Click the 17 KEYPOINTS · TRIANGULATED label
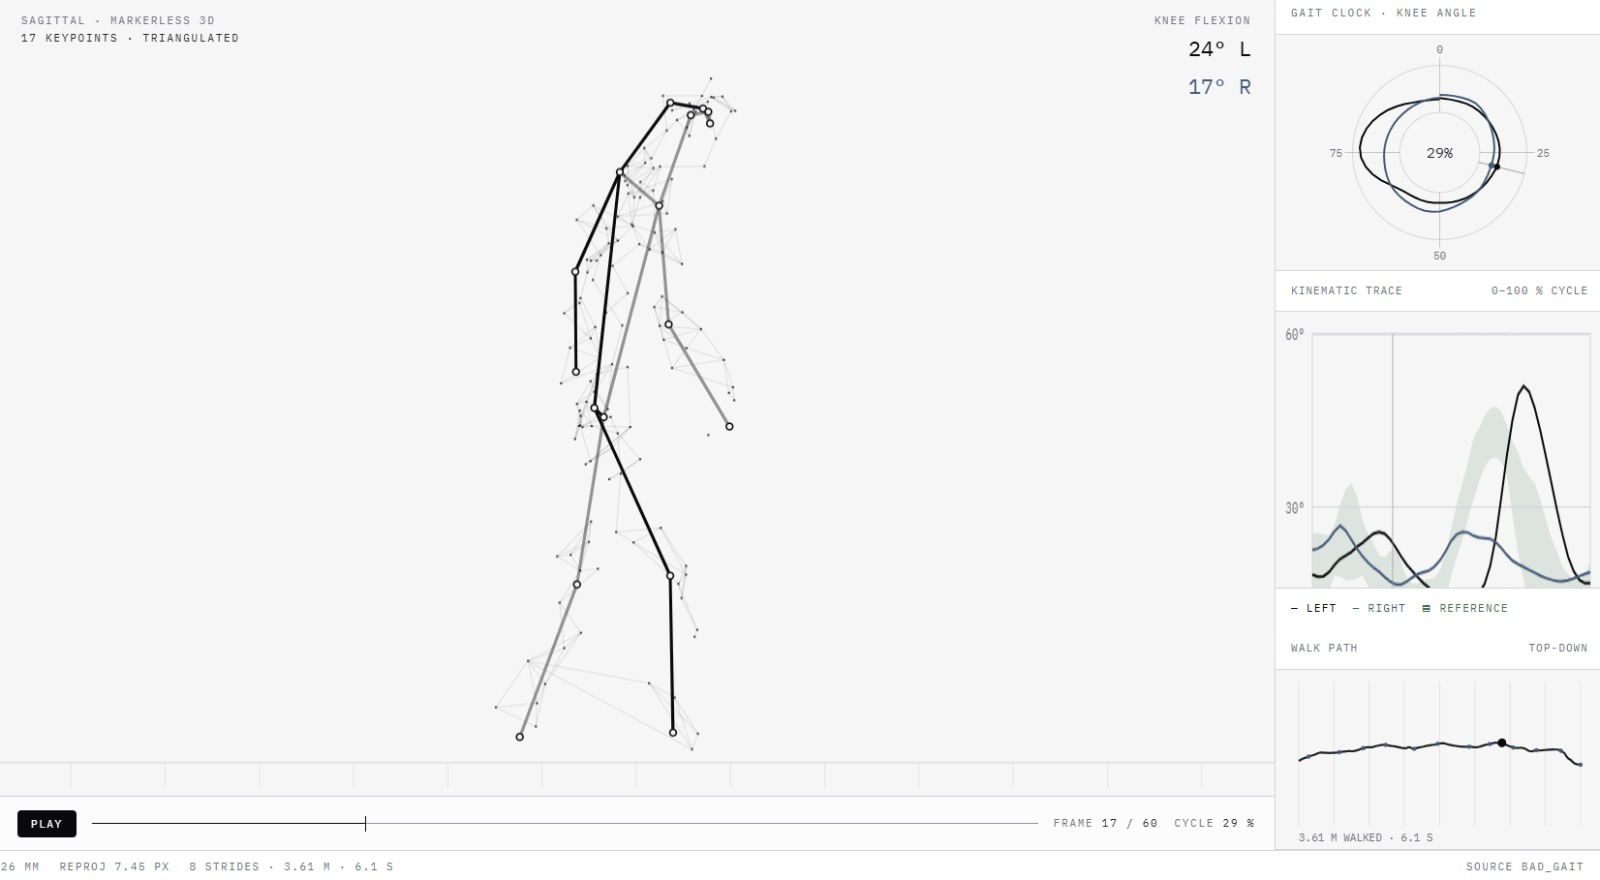 (x=130, y=38)
